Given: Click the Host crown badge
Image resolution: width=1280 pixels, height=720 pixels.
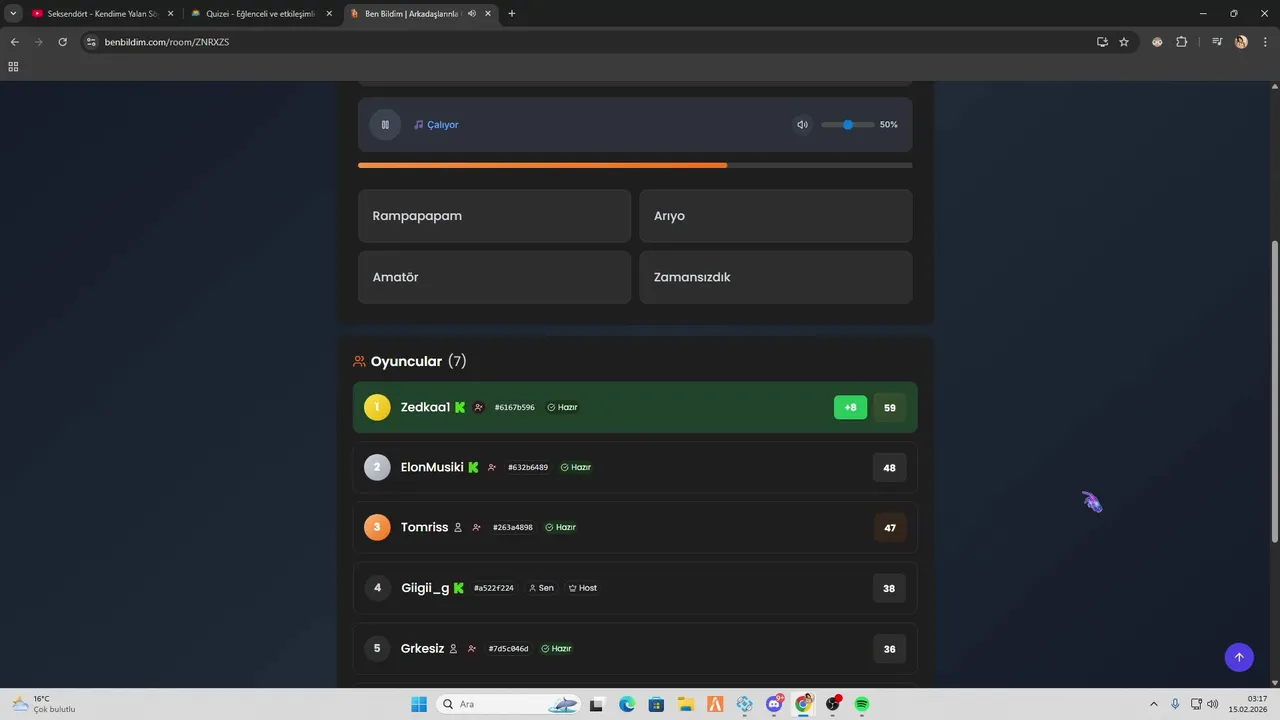Looking at the screenshot, I should tap(583, 588).
